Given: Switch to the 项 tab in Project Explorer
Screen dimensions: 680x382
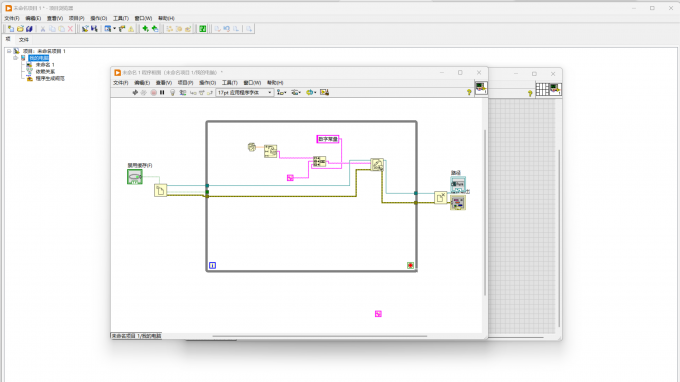Looking at the screenshot, I should click(8, 39).
